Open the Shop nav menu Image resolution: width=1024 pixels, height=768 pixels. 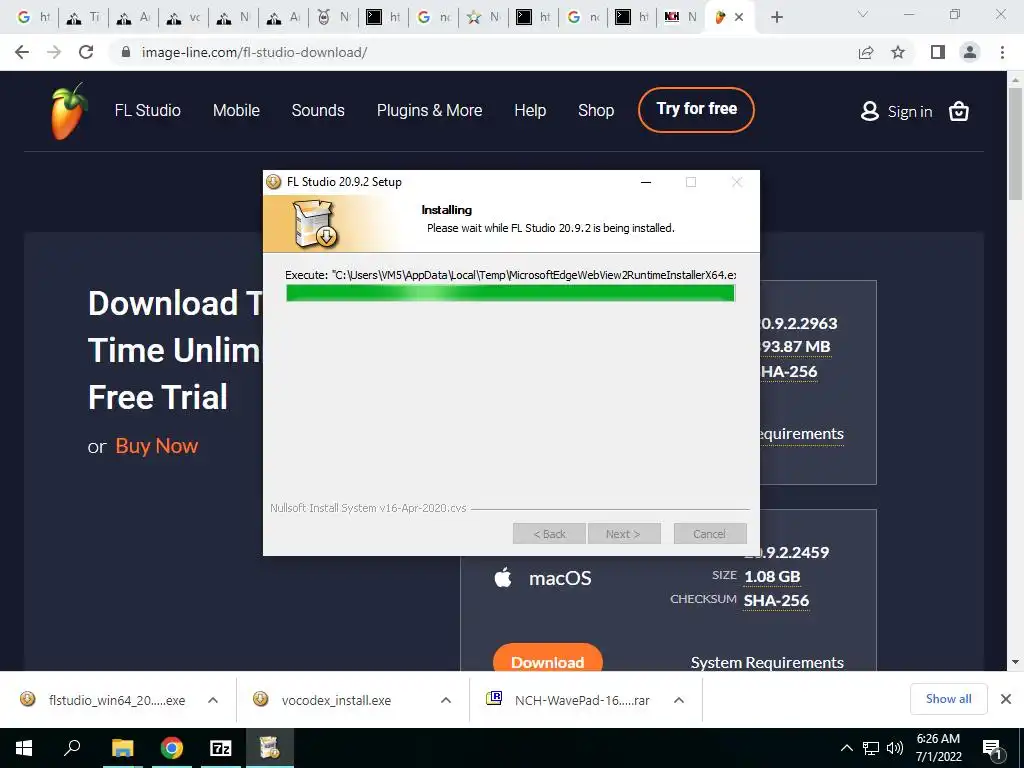tap(596, 110)
